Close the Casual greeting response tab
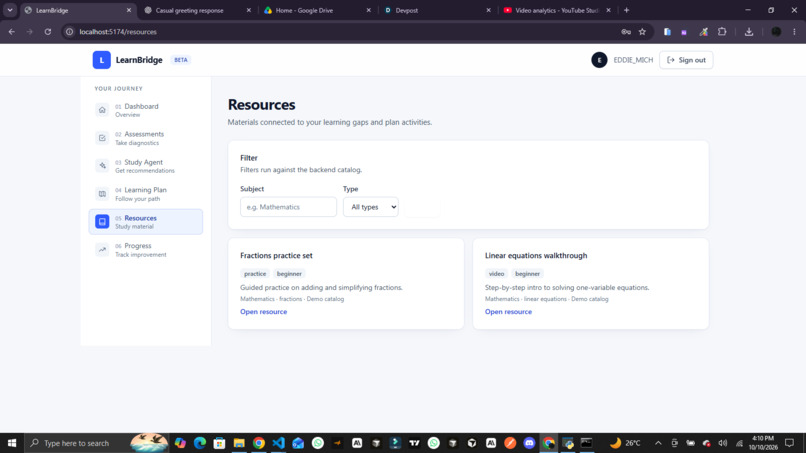This screenshot has height=453, width=806. coord(248,10)
